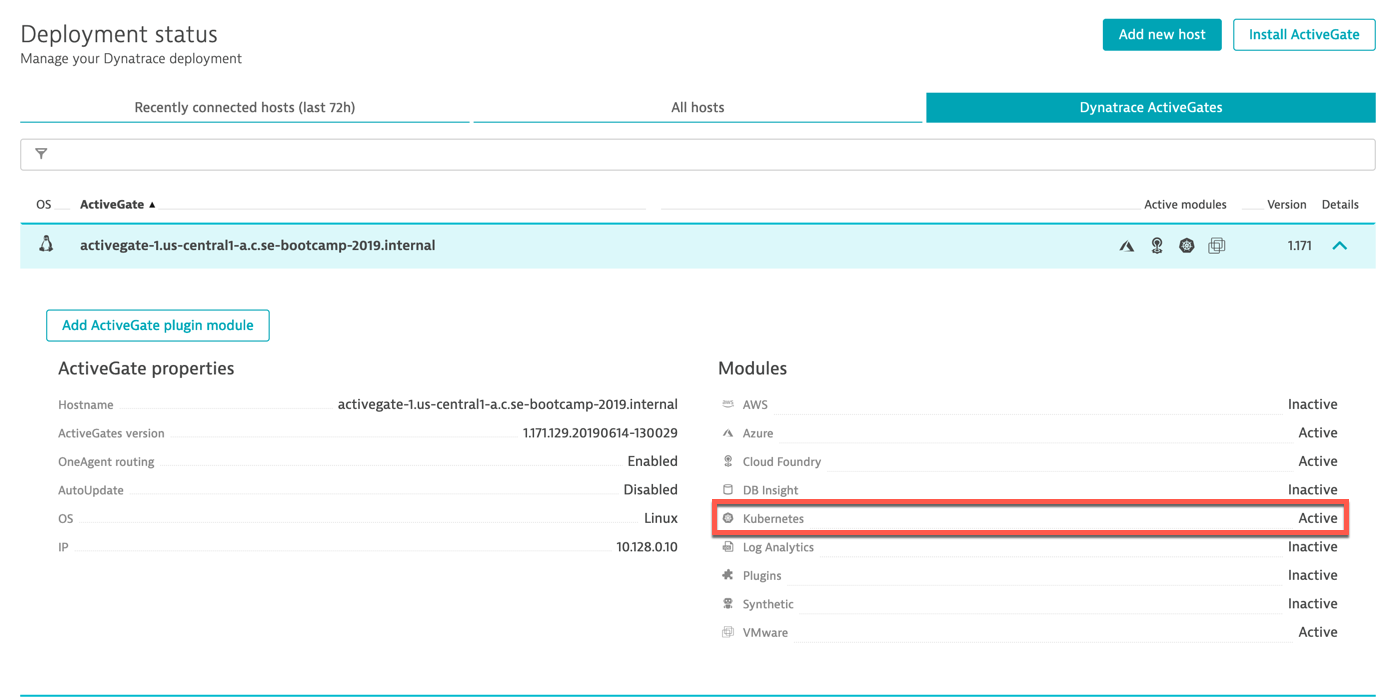Click the ActiveGate properties heading
Viewport: 1380px width, 699px height.
pyautogui.click(x=146, y=369)
